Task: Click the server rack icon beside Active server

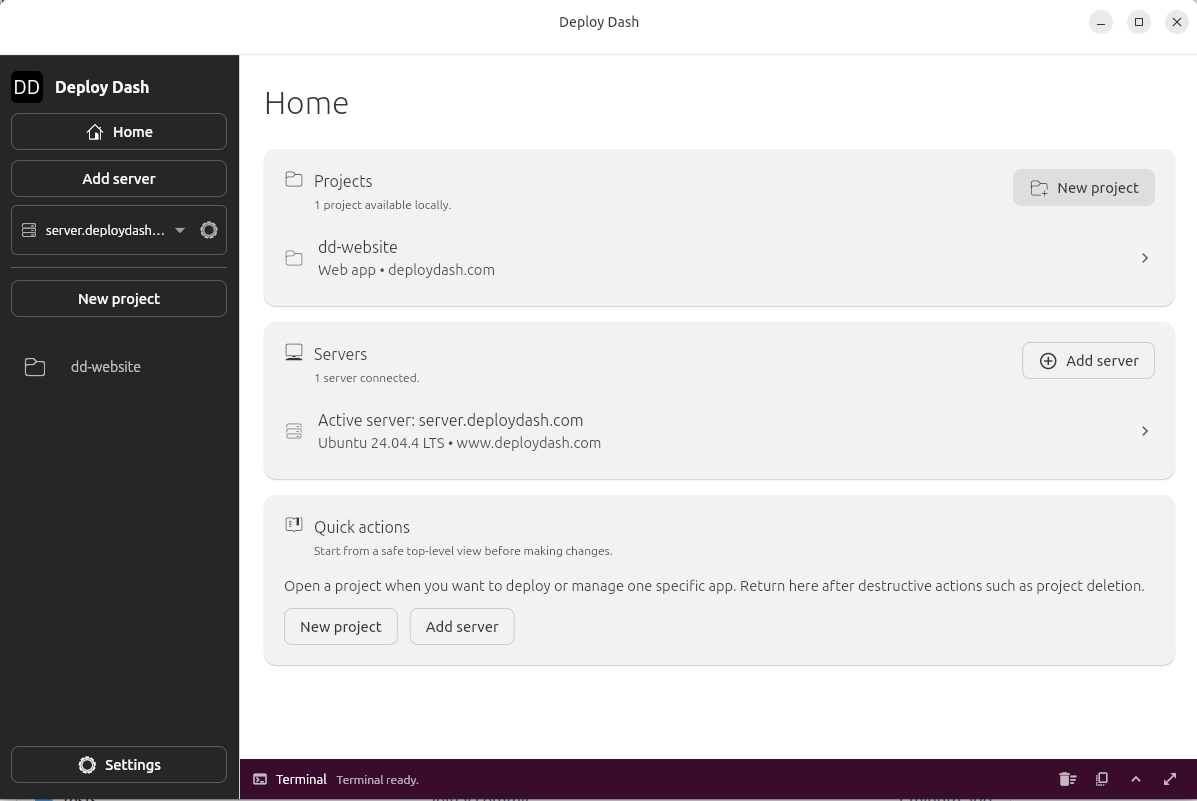Action: tap(293, 430)
